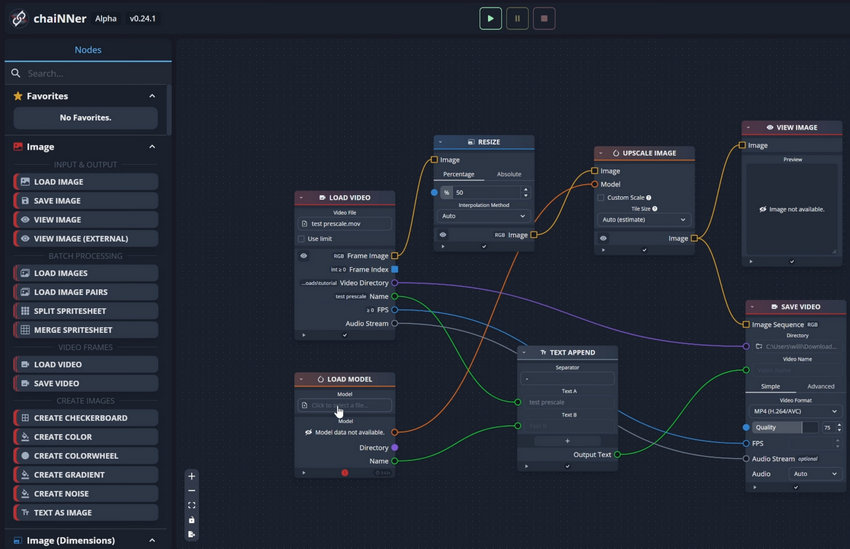Collapse the Favorites section

tap(152, 96)
